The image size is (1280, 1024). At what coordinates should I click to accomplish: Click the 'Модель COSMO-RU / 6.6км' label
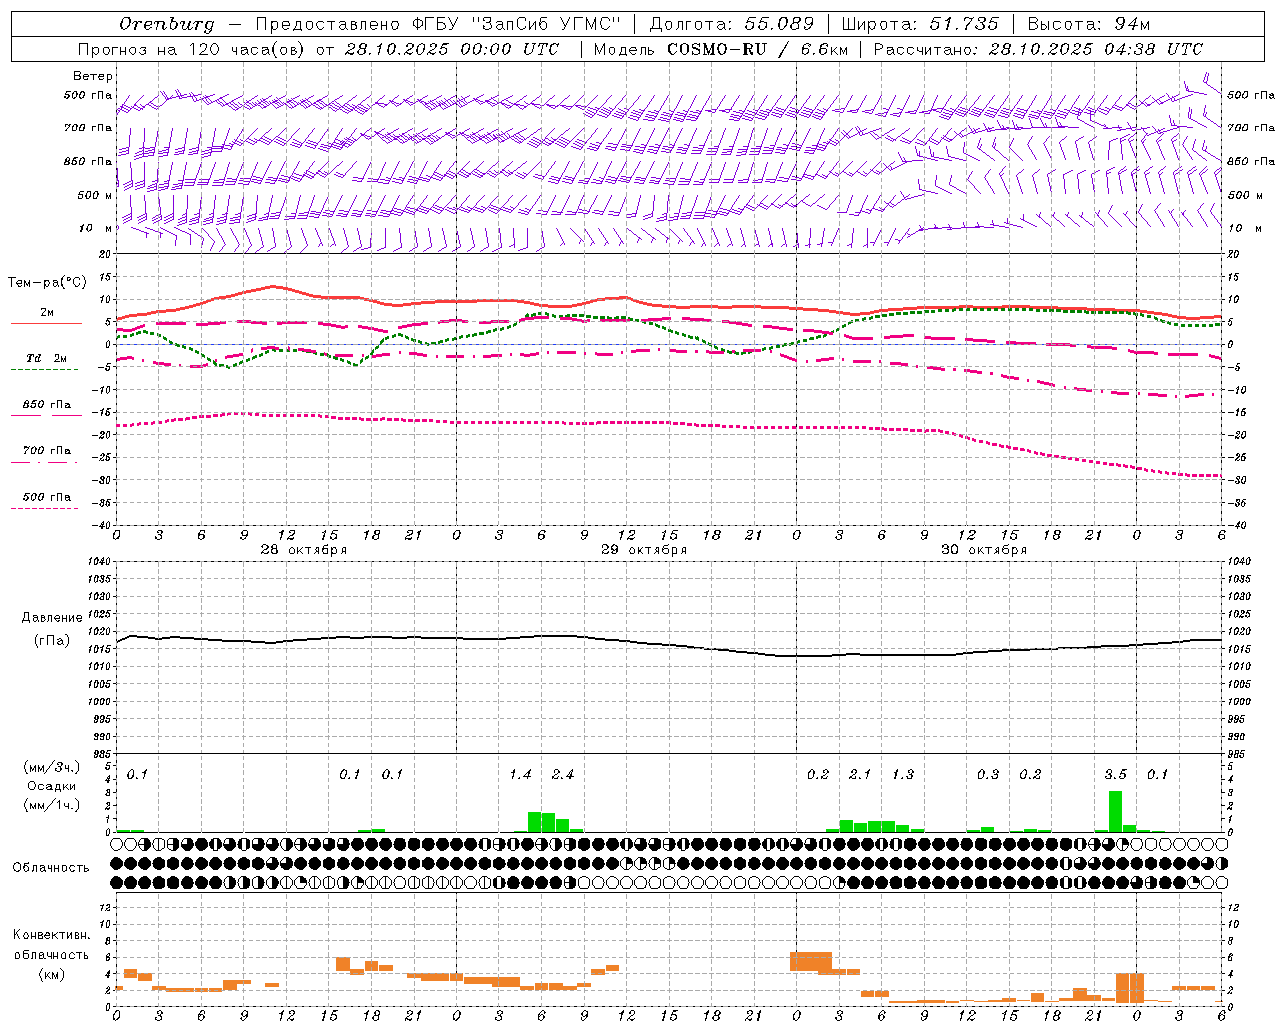719,49
